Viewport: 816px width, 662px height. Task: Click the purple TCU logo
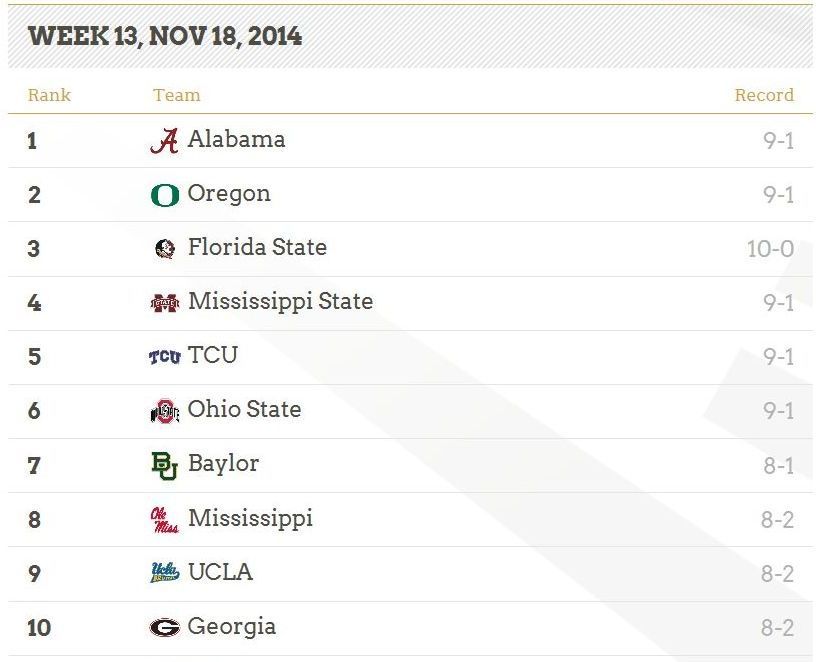click(x=165, y=357)
